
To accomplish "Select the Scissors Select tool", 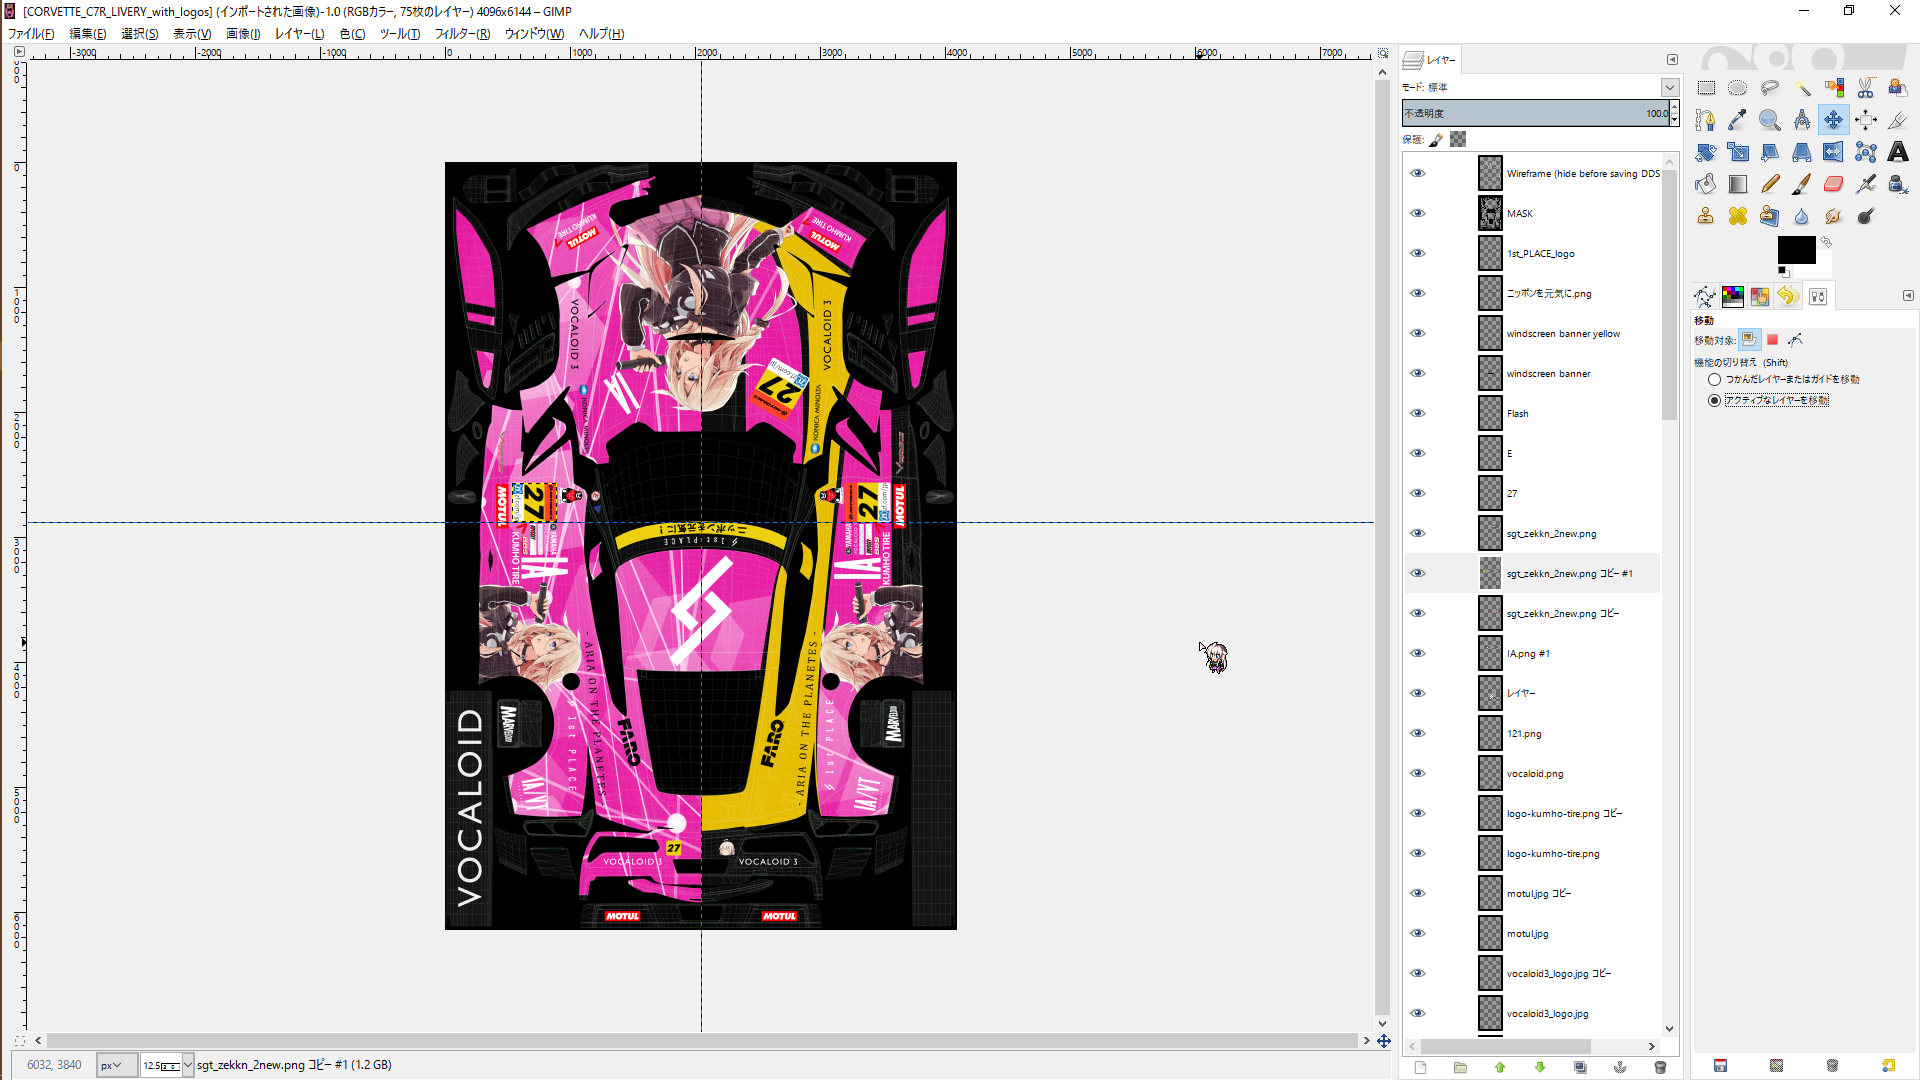I will (x=1866, y=88).
